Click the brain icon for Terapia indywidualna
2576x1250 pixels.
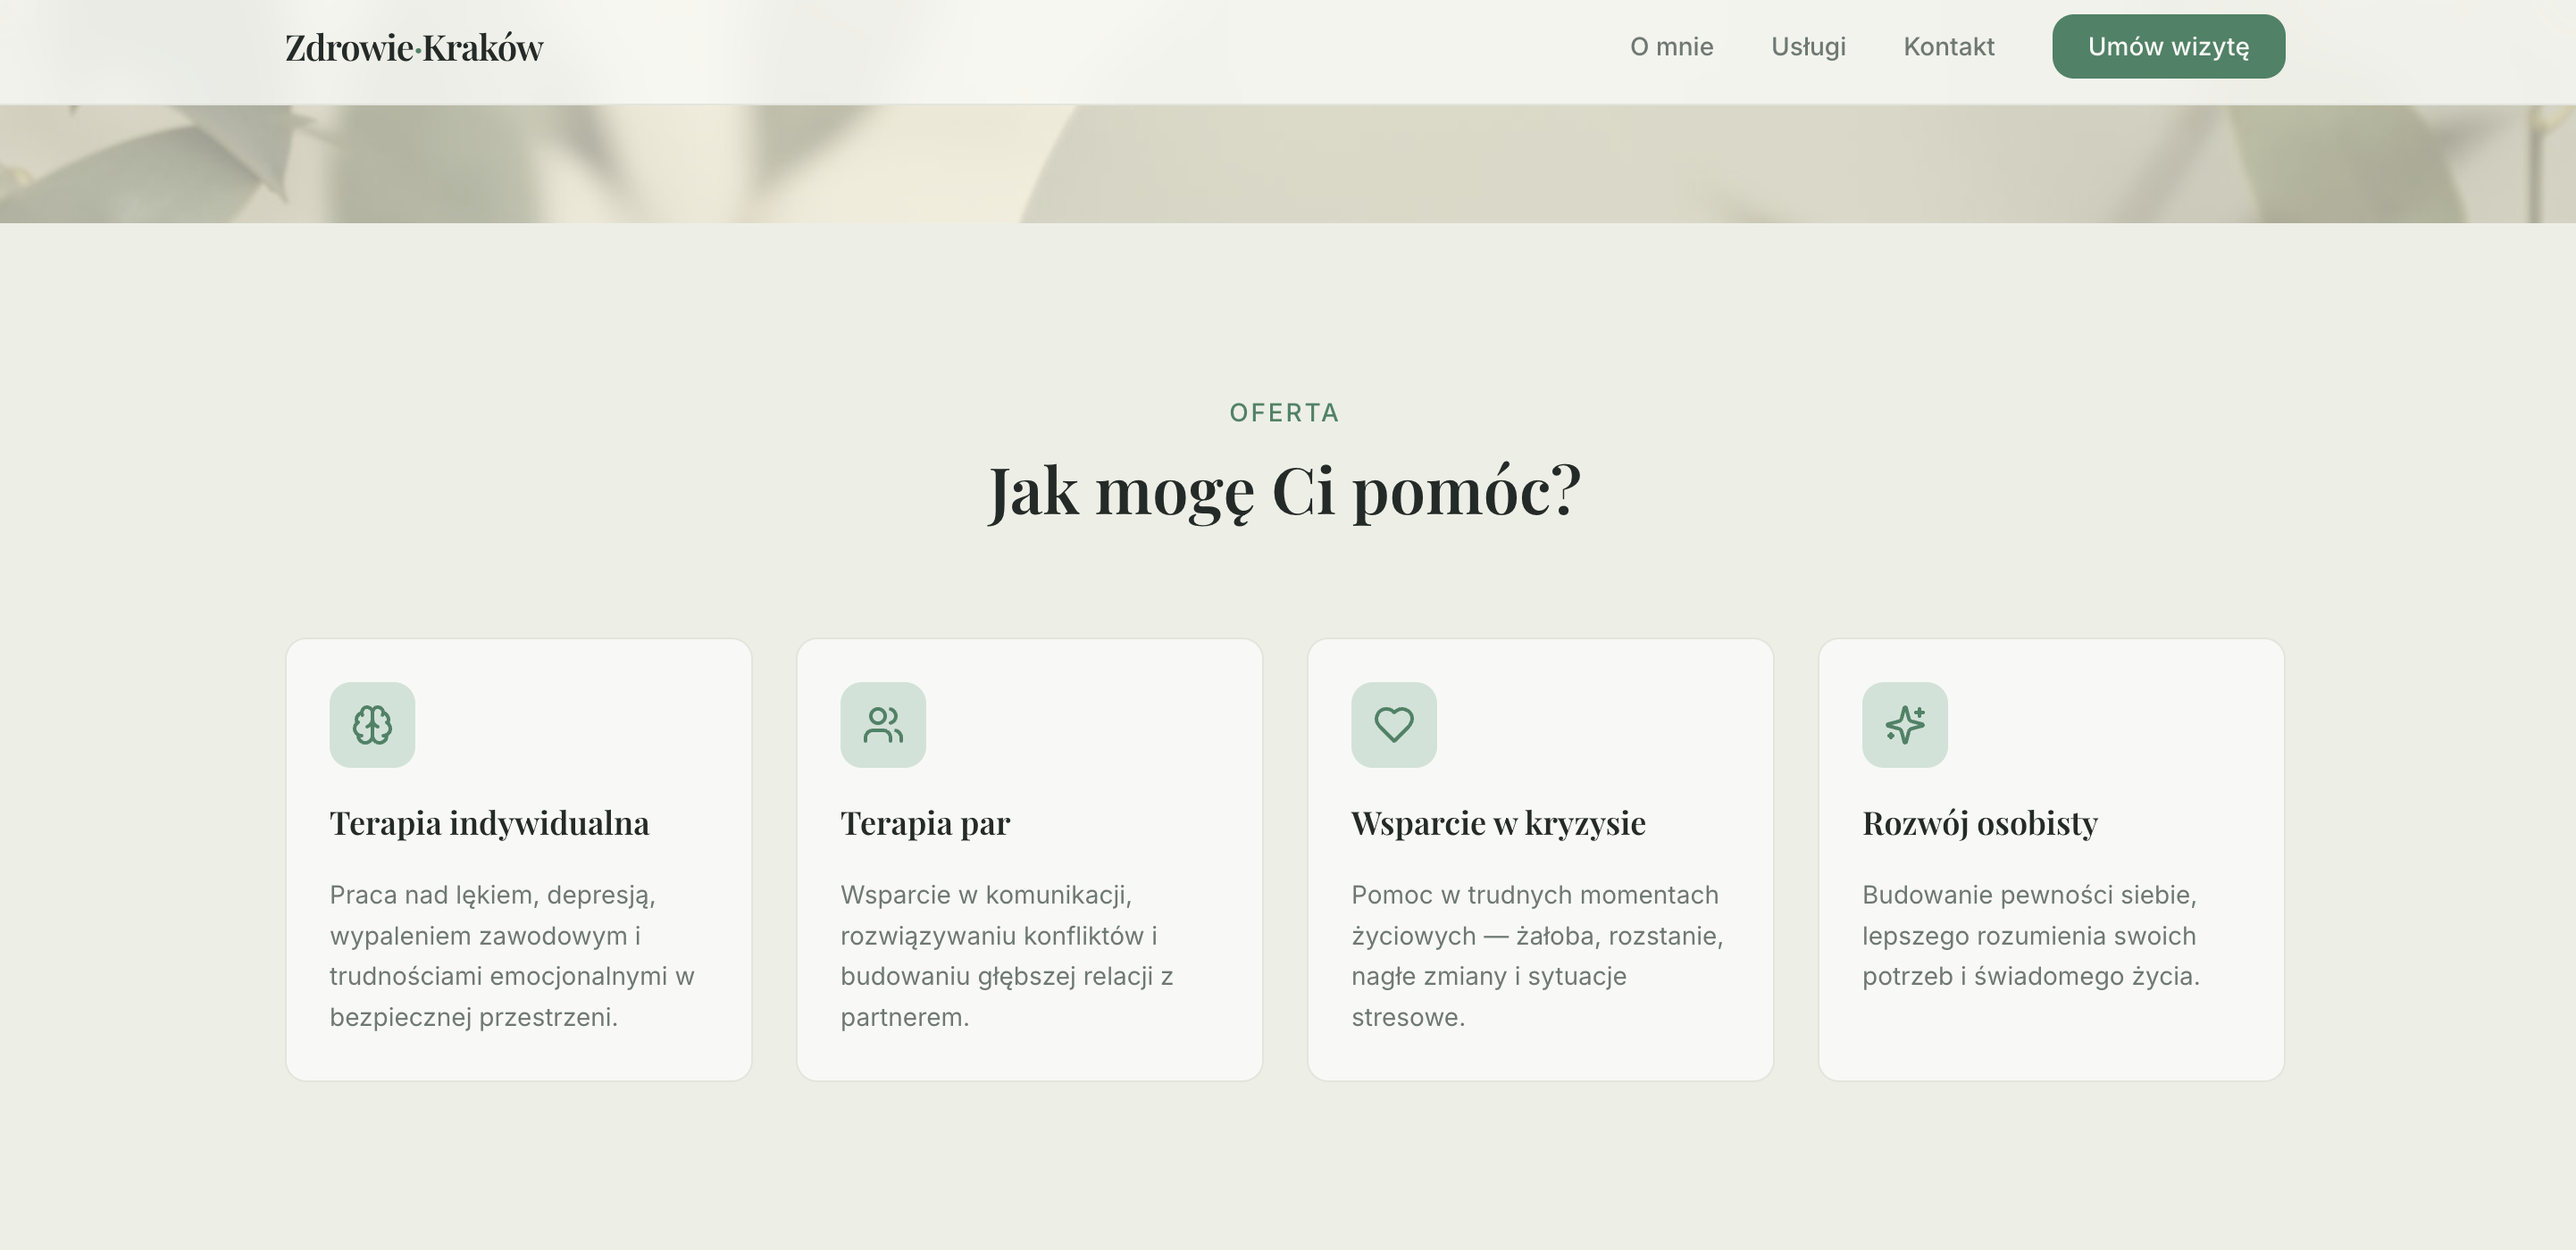372,725
